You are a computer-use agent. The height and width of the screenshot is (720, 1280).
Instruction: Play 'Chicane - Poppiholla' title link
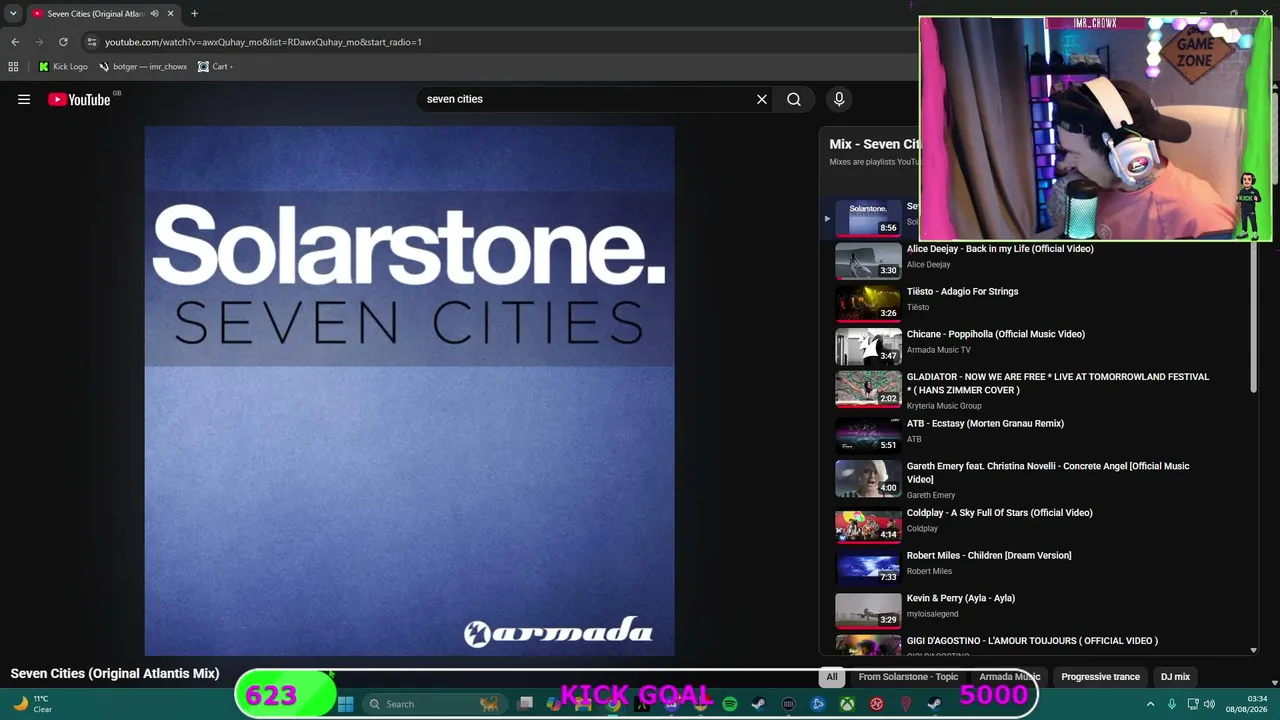tap(996, 334)
